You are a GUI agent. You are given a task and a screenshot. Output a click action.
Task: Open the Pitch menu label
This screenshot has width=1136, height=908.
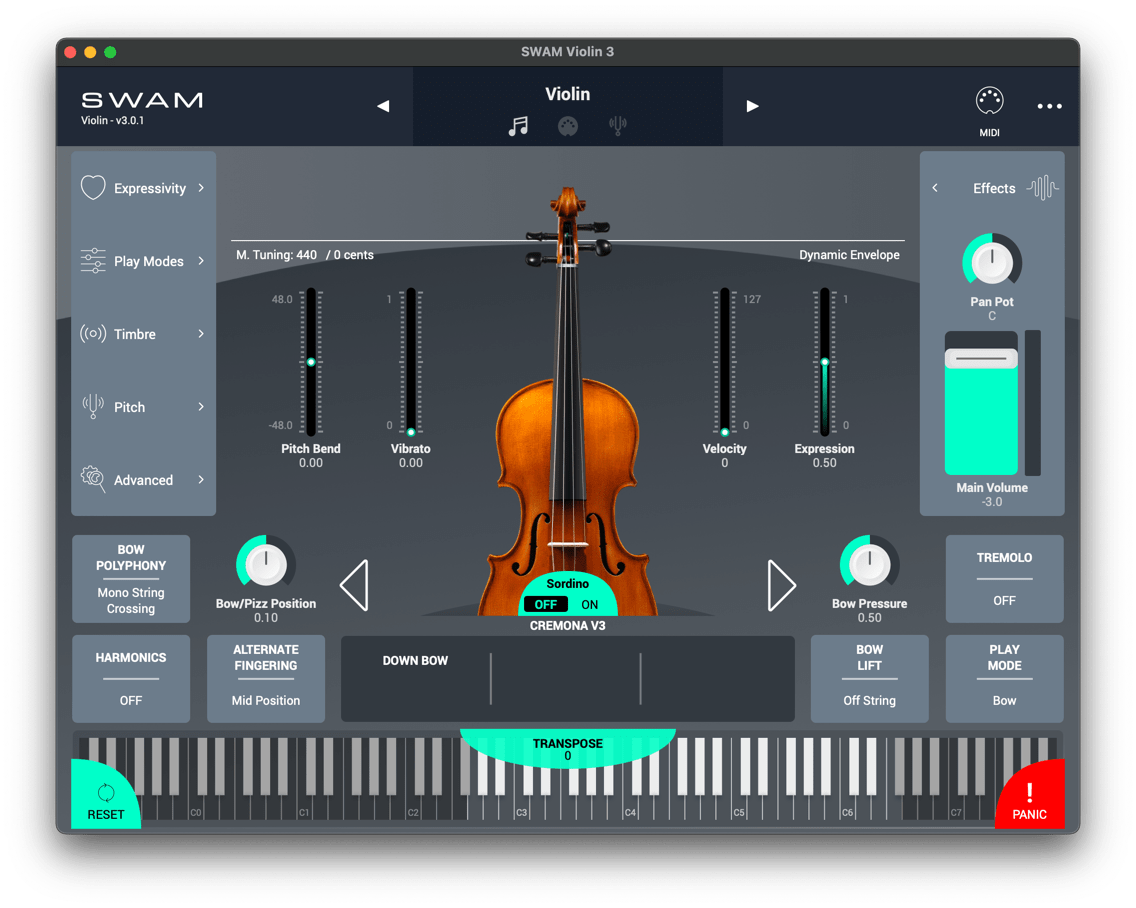(130, 407)
